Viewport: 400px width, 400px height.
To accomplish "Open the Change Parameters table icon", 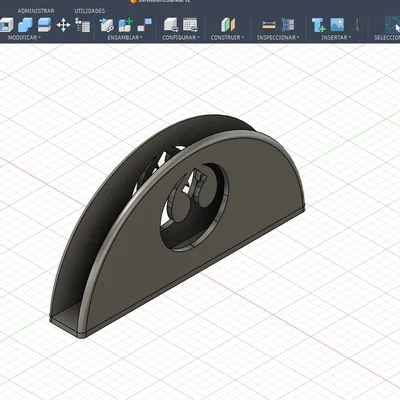I will click(82, 25).
